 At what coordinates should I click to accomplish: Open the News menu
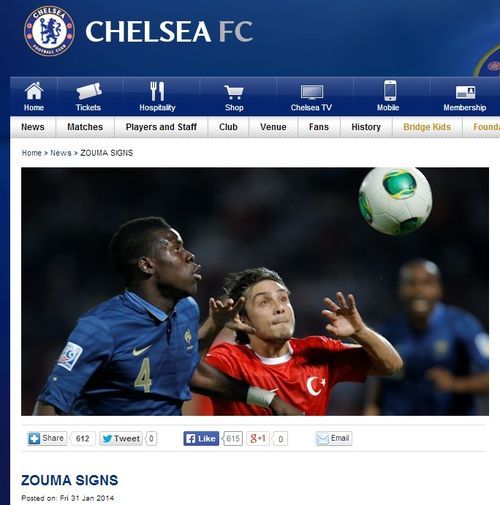[33, 127]
